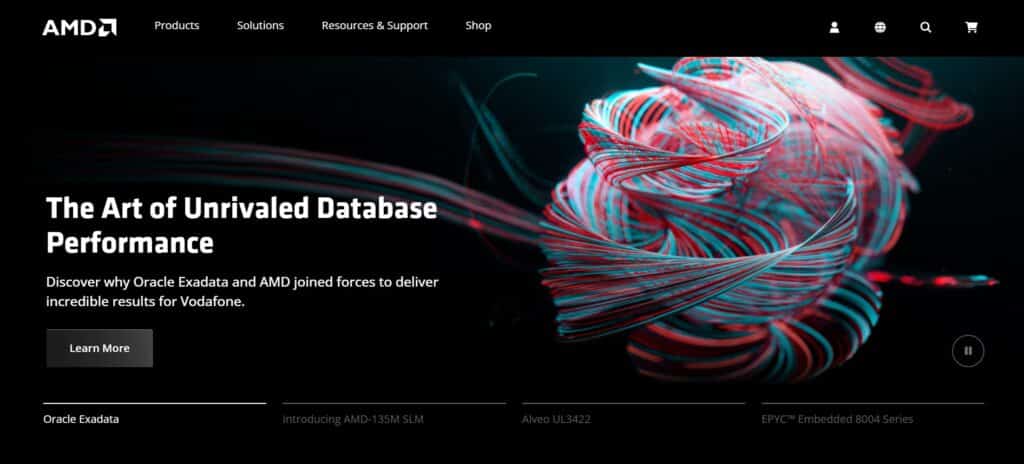Show the Alveo UL3422 slide
Screen dimensions: 1024x464
tap(556, 419)
